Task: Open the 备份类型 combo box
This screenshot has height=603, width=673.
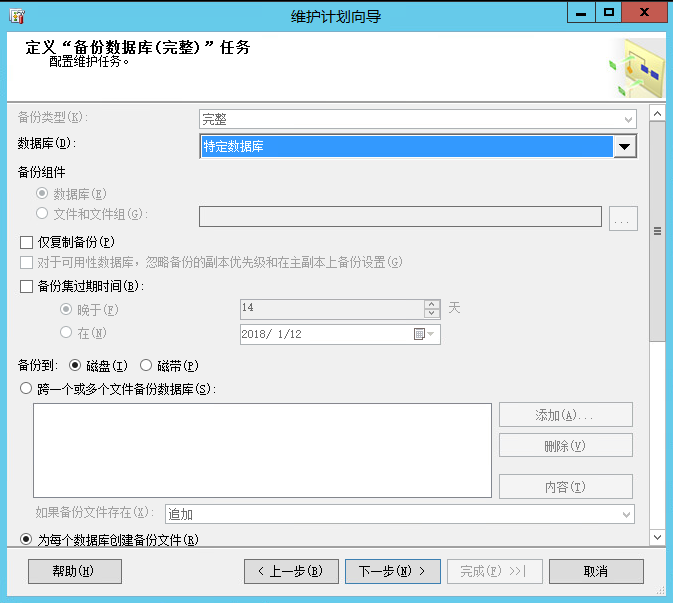Action: coord(418,119)
